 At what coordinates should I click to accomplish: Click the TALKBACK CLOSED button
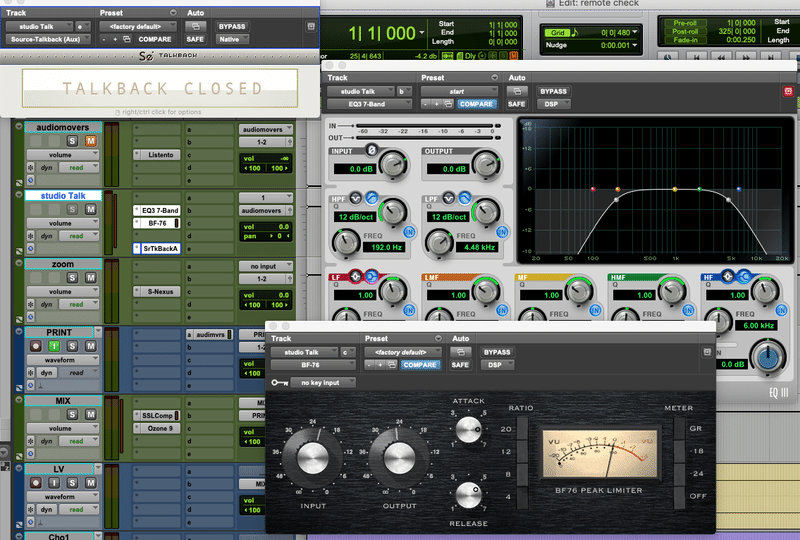(160, 88)
